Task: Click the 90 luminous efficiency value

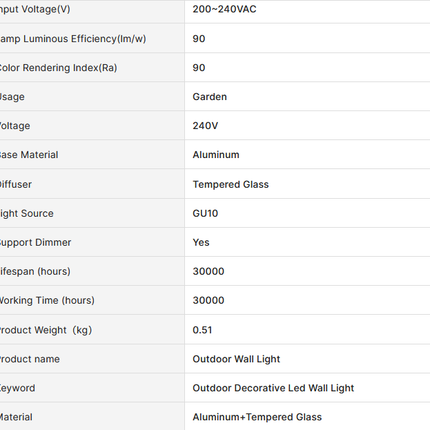Action: [x=199, y=39]
